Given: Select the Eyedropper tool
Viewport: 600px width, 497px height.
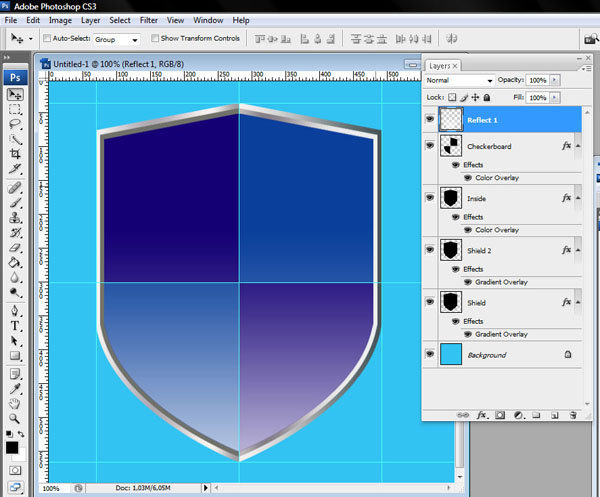Looking at the screenshot, I should point(15,389).
